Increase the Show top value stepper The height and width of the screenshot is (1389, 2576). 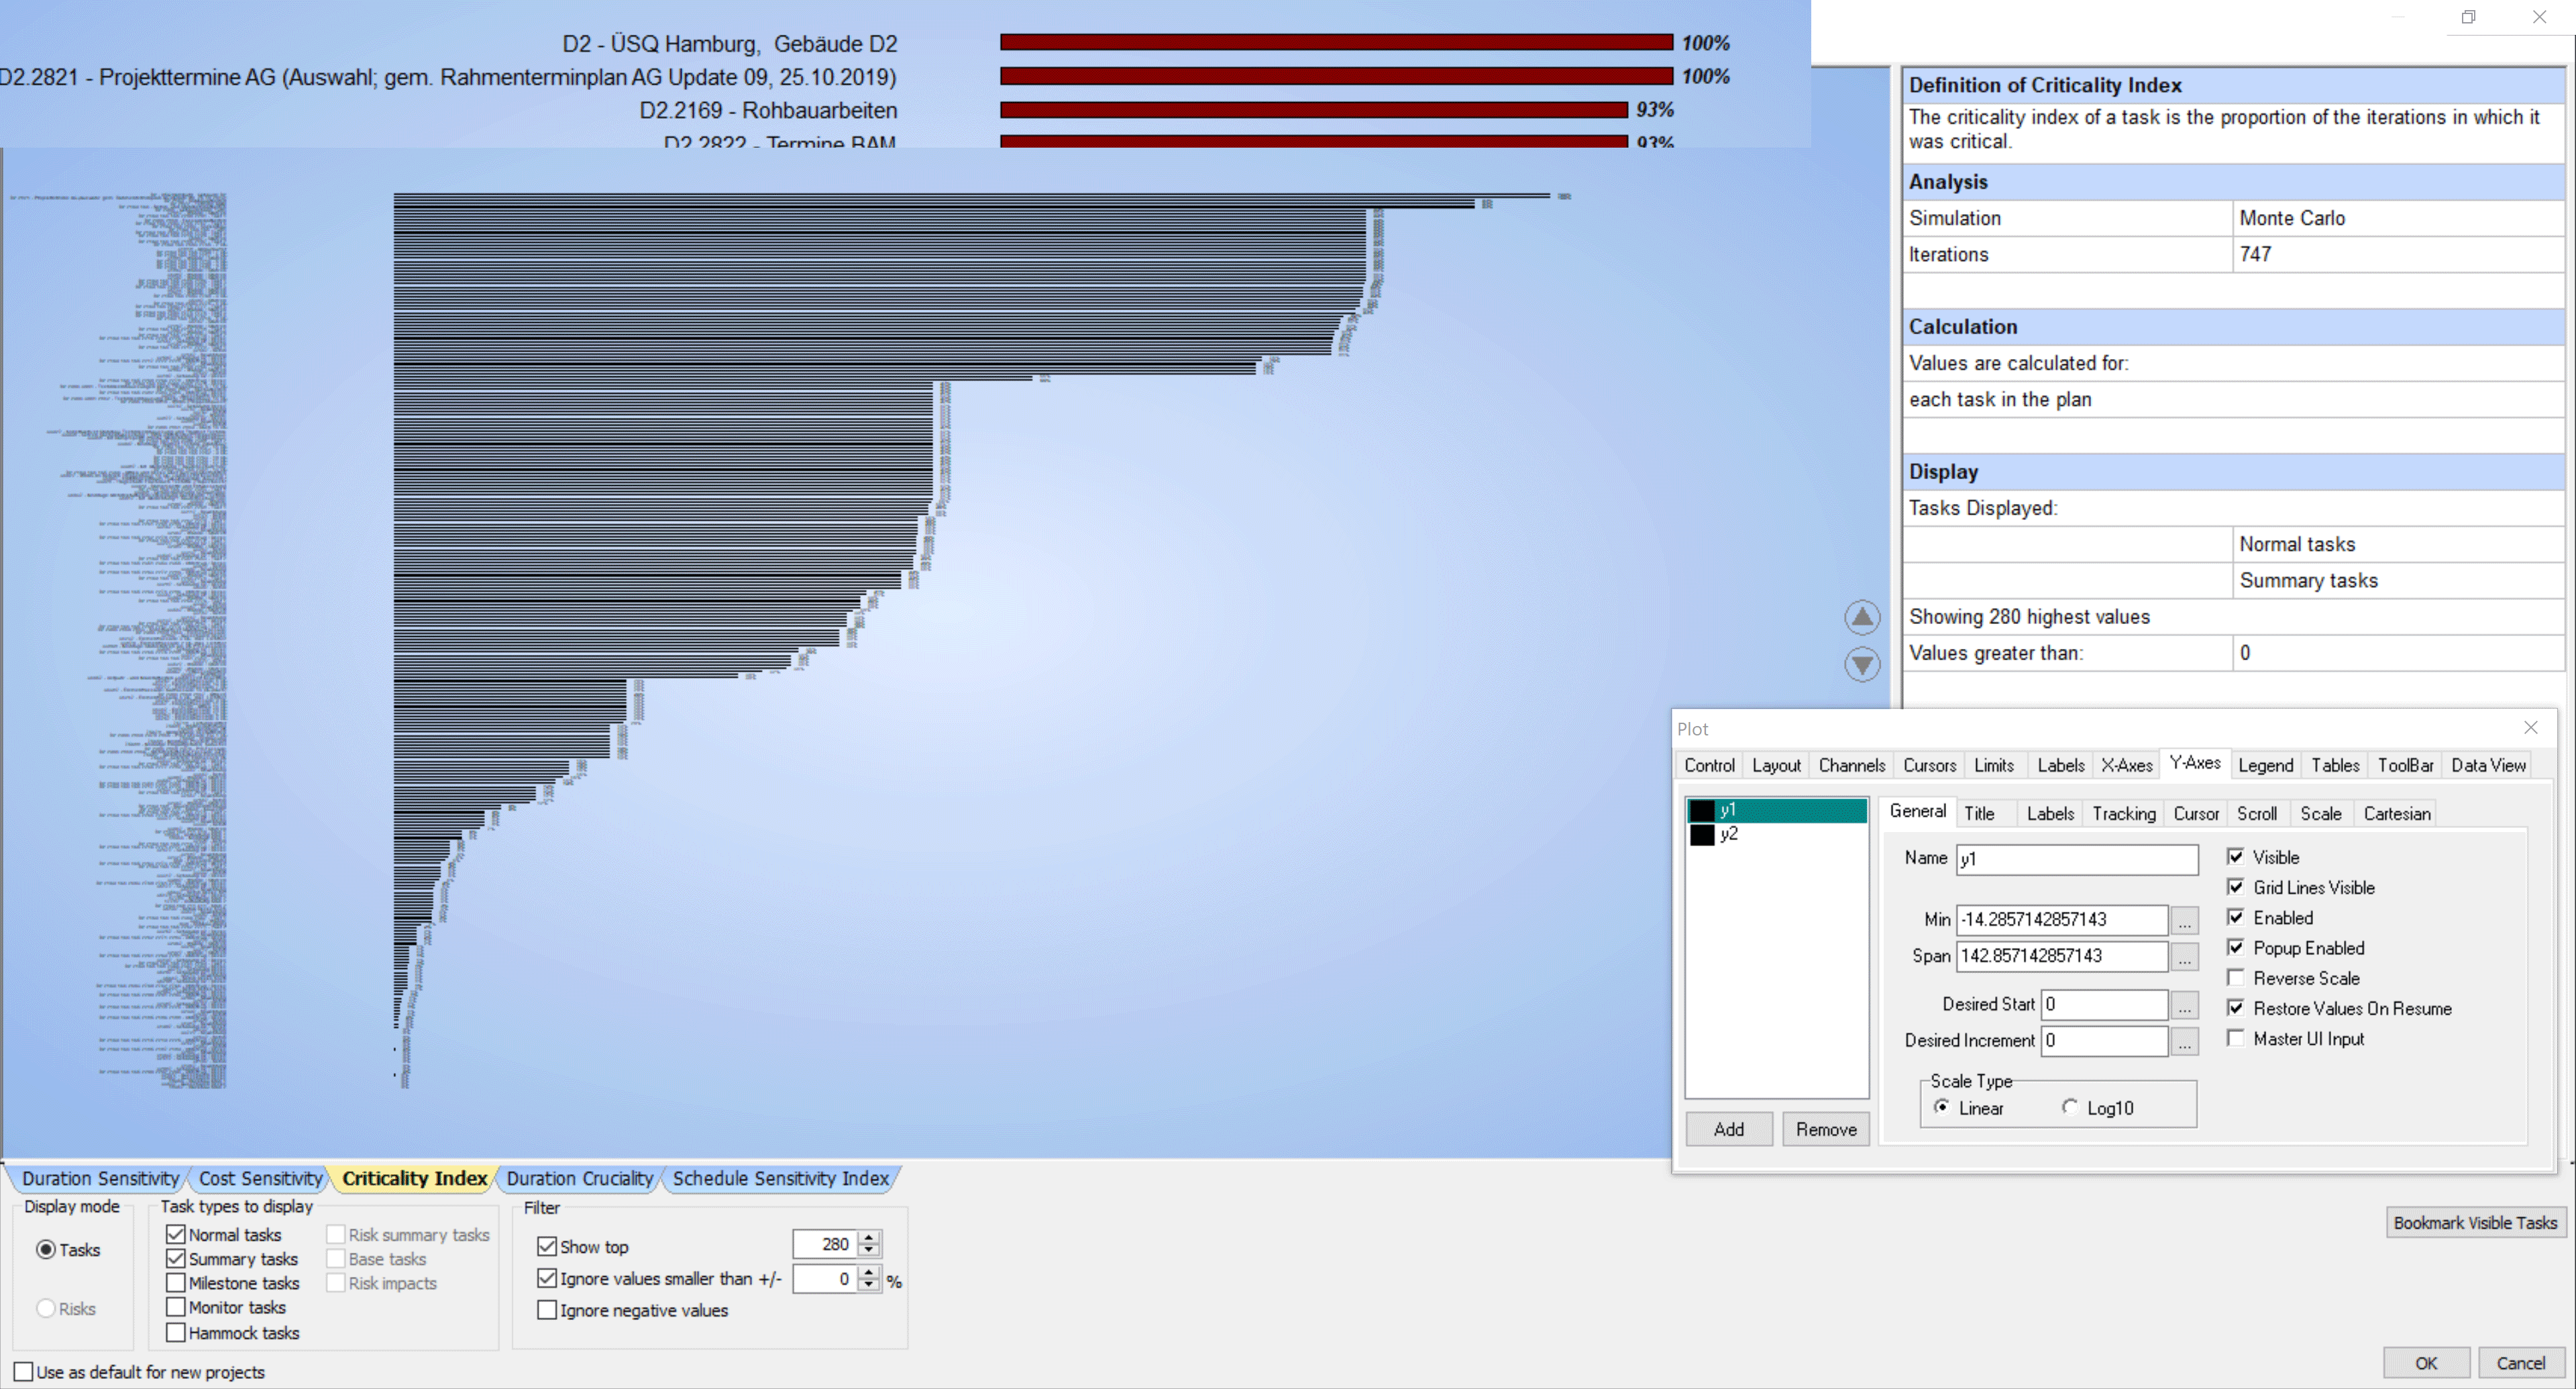(x=869, y=1238)
